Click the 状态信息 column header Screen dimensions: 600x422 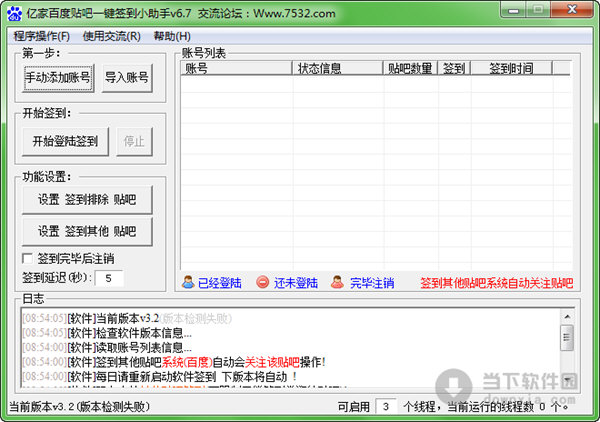[338, 68]
